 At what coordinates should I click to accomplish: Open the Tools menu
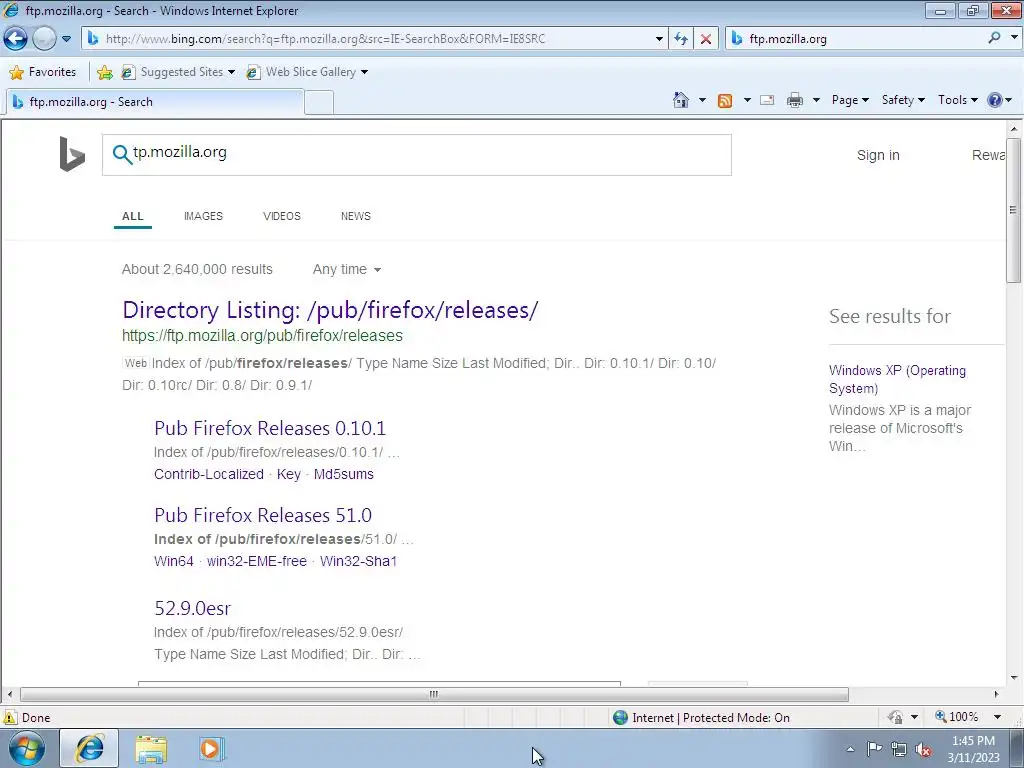click(957, 100)
